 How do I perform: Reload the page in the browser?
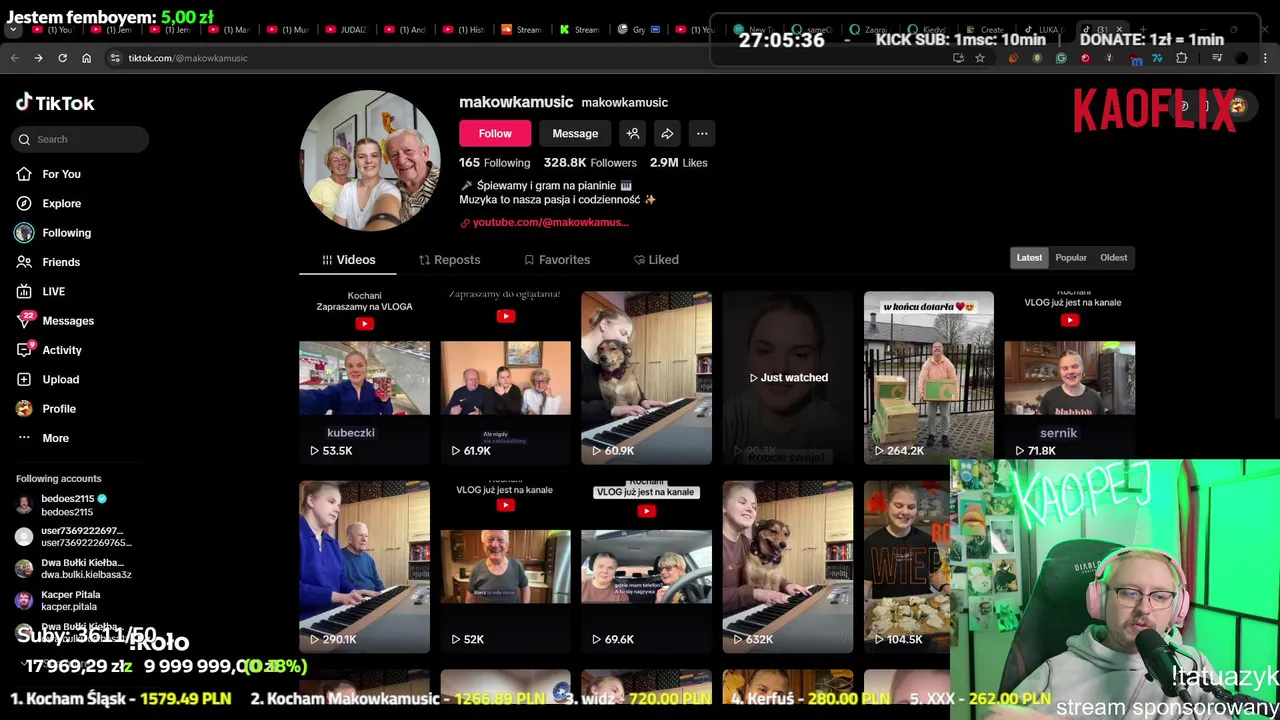click(62, 58)
